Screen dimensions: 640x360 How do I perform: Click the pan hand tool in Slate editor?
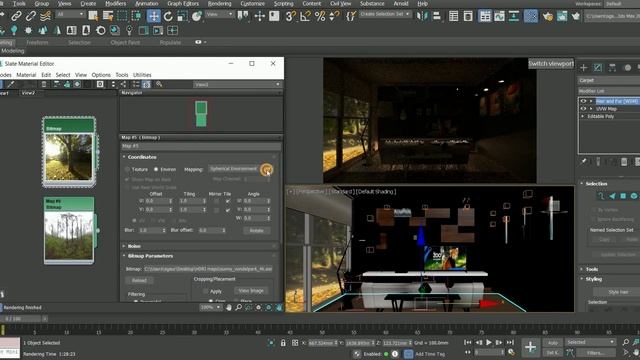click(229, 307)
